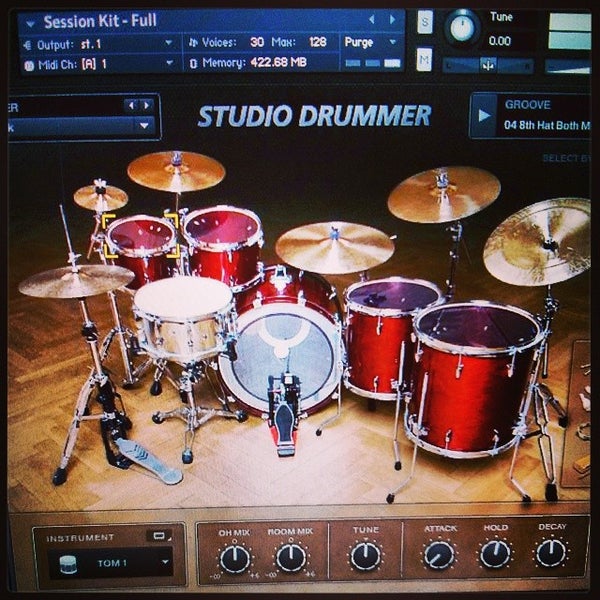
Task: Open the Purge dropdown menu
Action: tap(370, 42)
